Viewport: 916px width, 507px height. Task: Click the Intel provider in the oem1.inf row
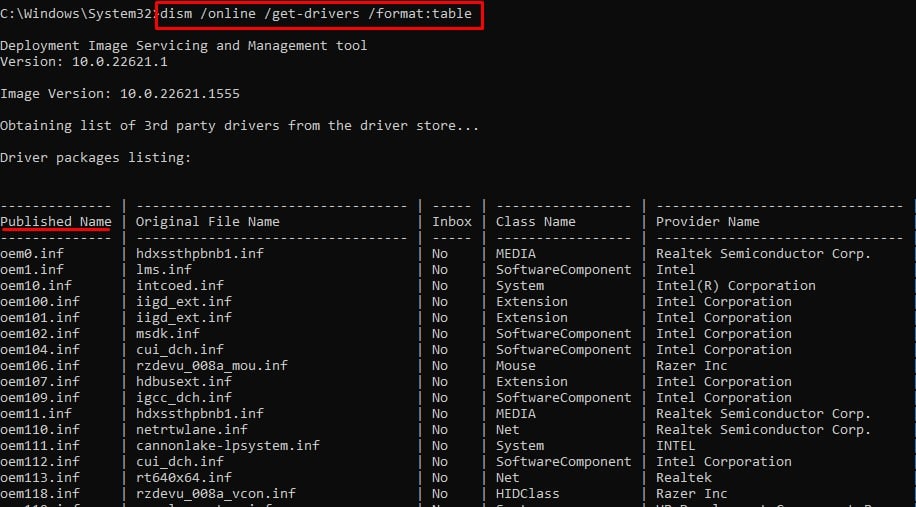point(675,270)
